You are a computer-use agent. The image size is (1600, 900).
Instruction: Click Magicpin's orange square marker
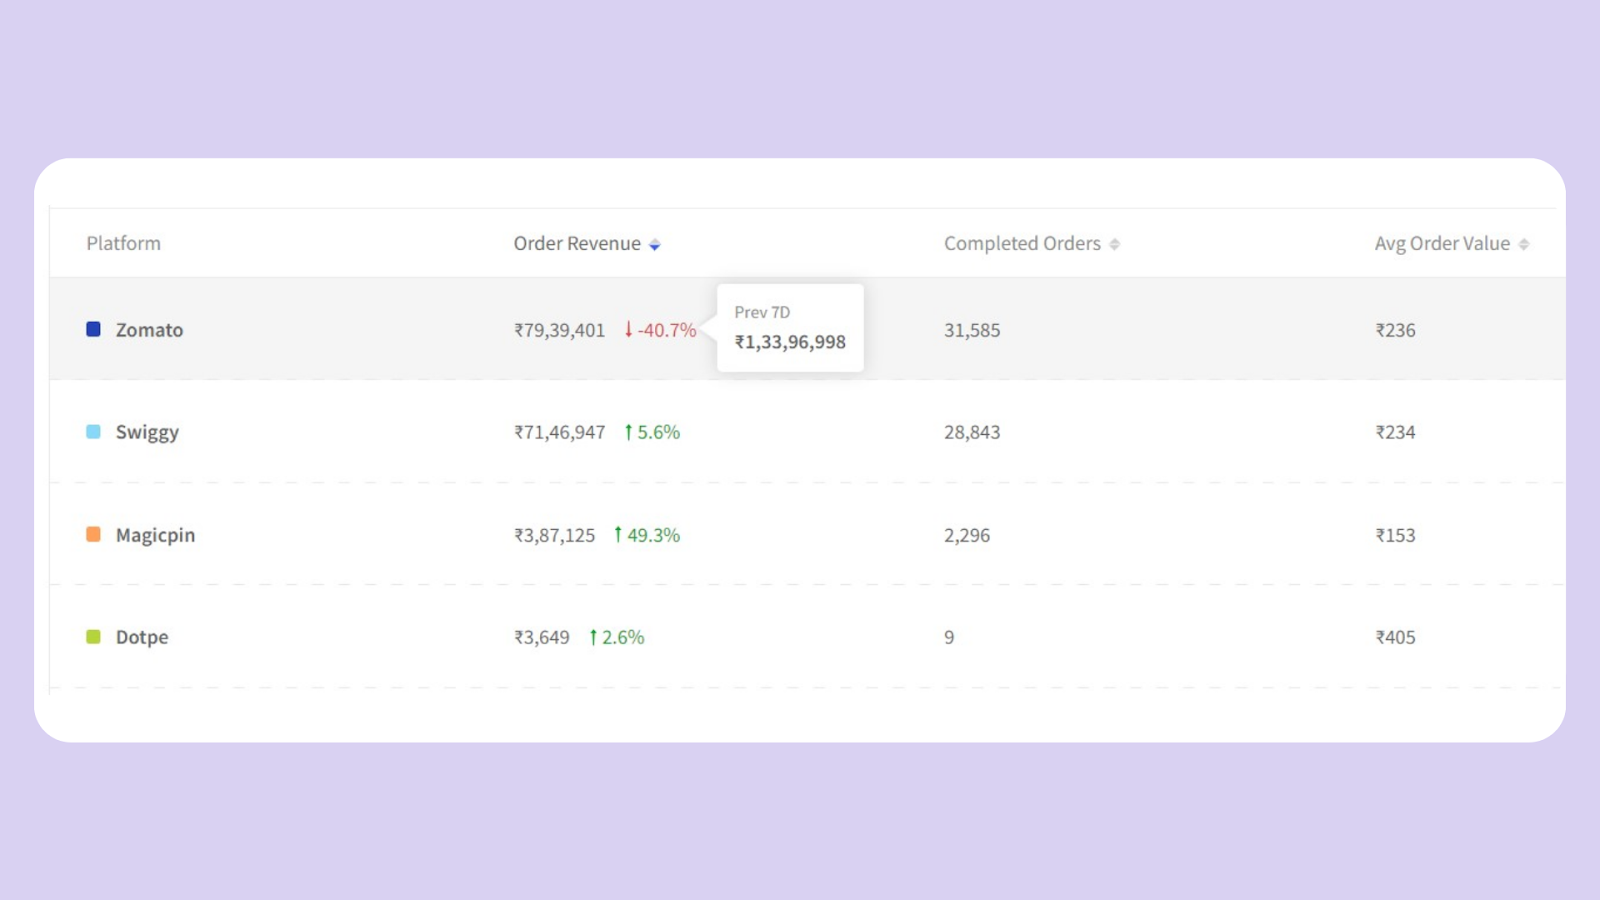click(92, 534)
